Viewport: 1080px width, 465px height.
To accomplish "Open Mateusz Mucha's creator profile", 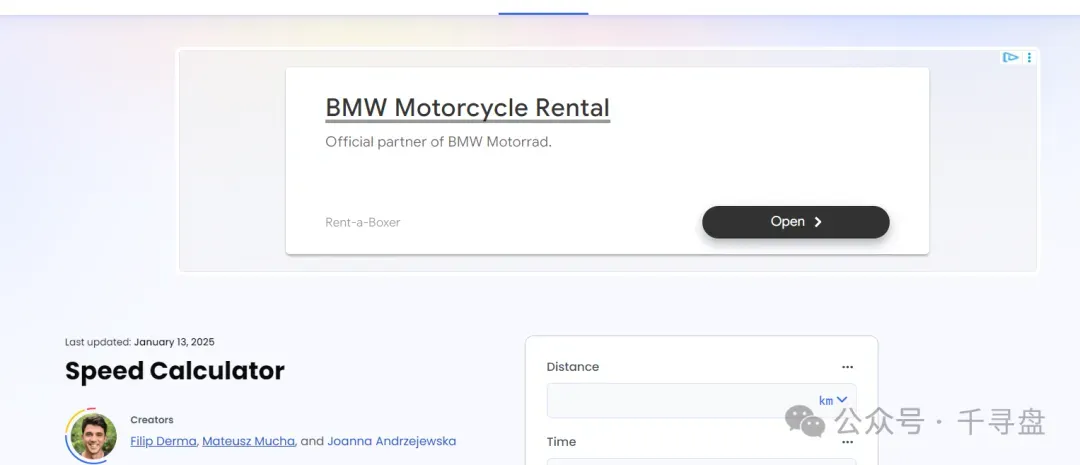I will click(249, 441).
